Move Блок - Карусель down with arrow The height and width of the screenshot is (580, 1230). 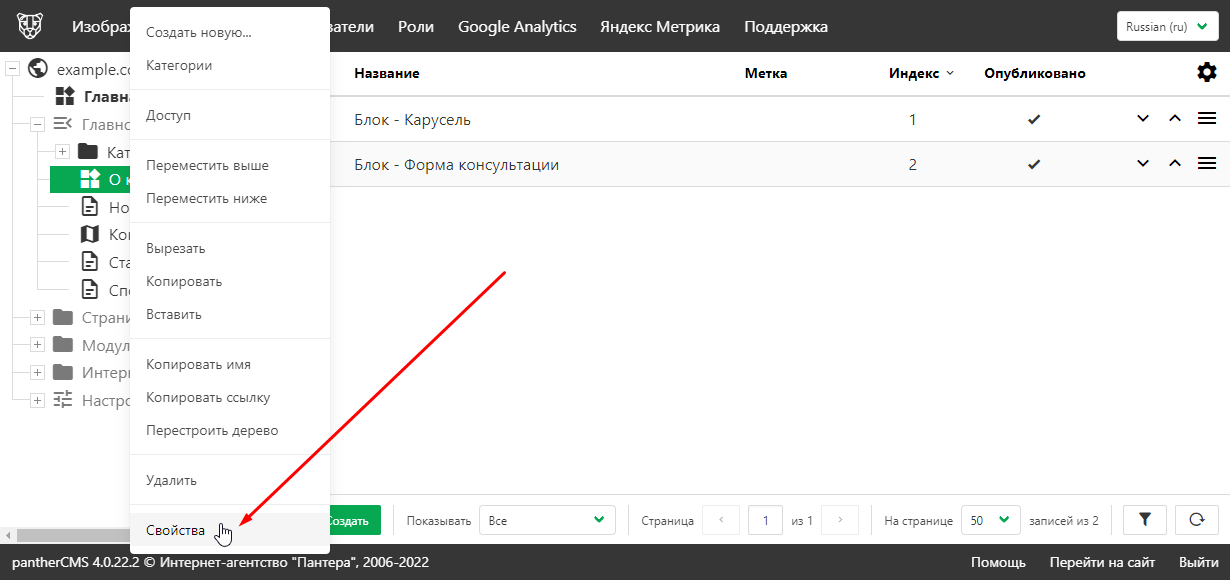1143,119
